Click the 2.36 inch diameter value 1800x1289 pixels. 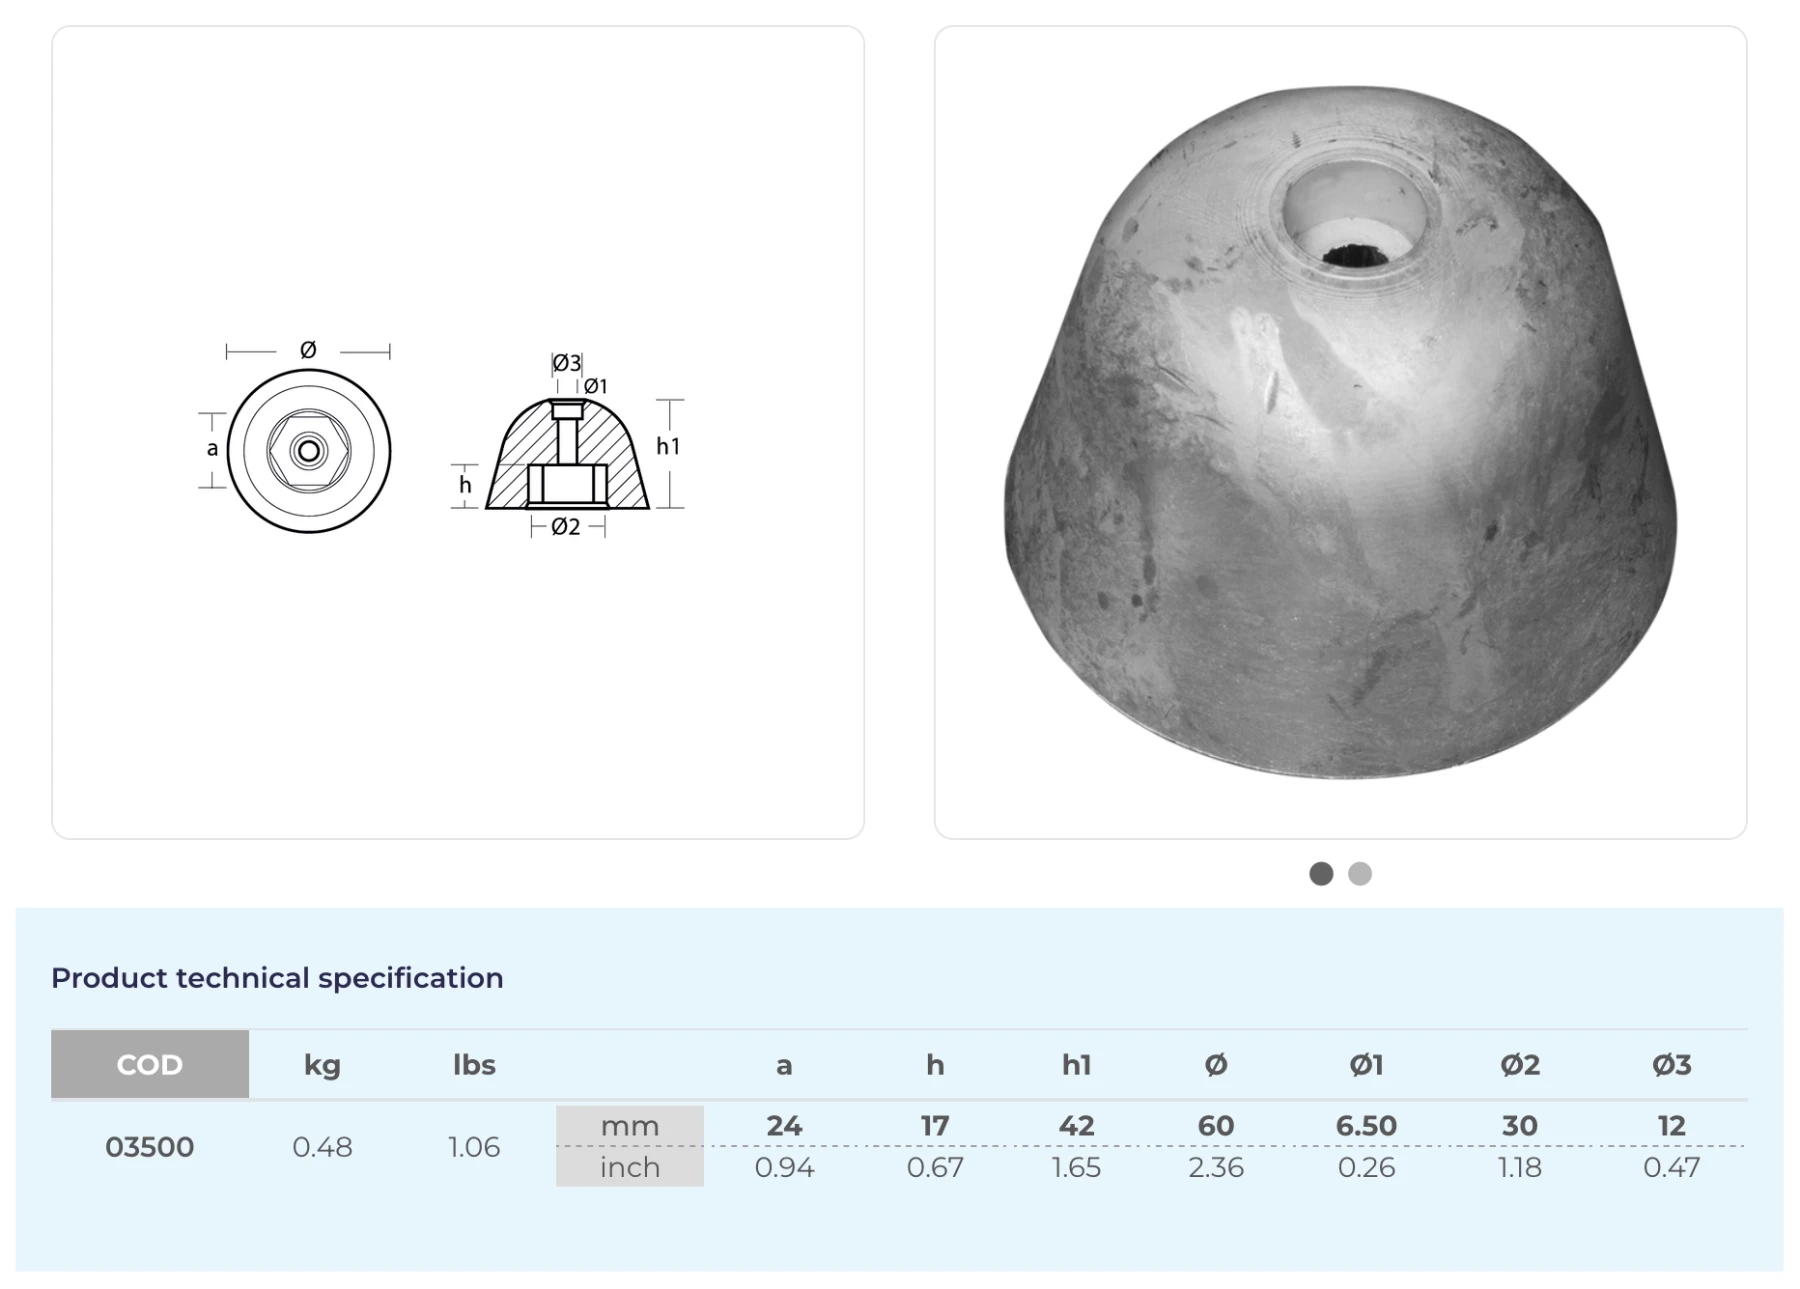pyautogui.click(x=1215, y=1167)
